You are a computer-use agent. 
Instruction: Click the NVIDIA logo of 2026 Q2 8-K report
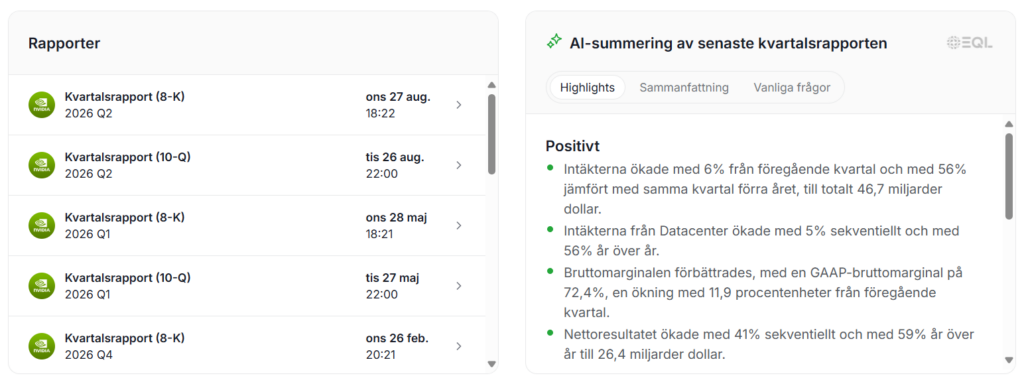(x=42, y=105)
